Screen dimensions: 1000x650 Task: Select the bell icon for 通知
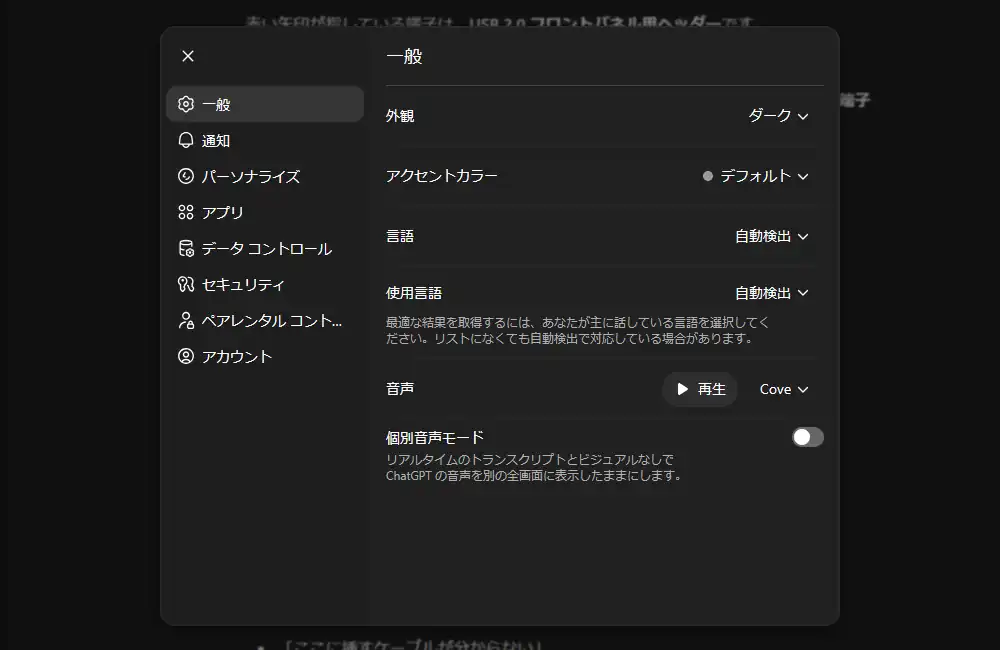point(185,140)
